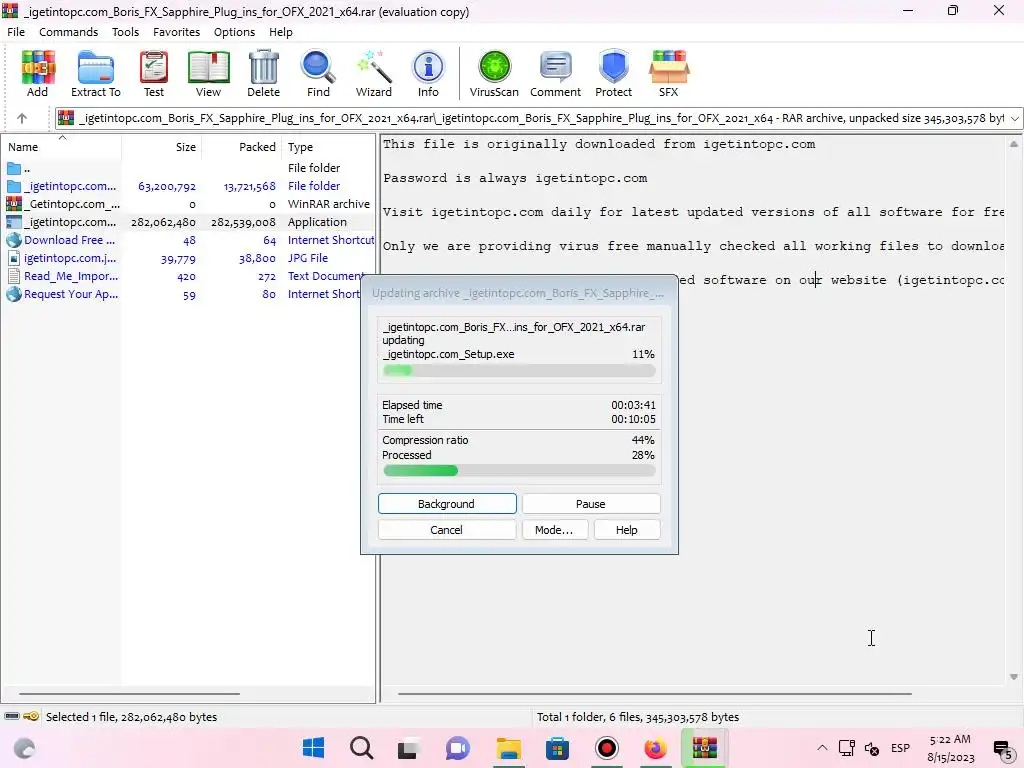Open the Options menu
Image resolution: width=1024 pixels, height=768 pixels.
tap(234, 32)
